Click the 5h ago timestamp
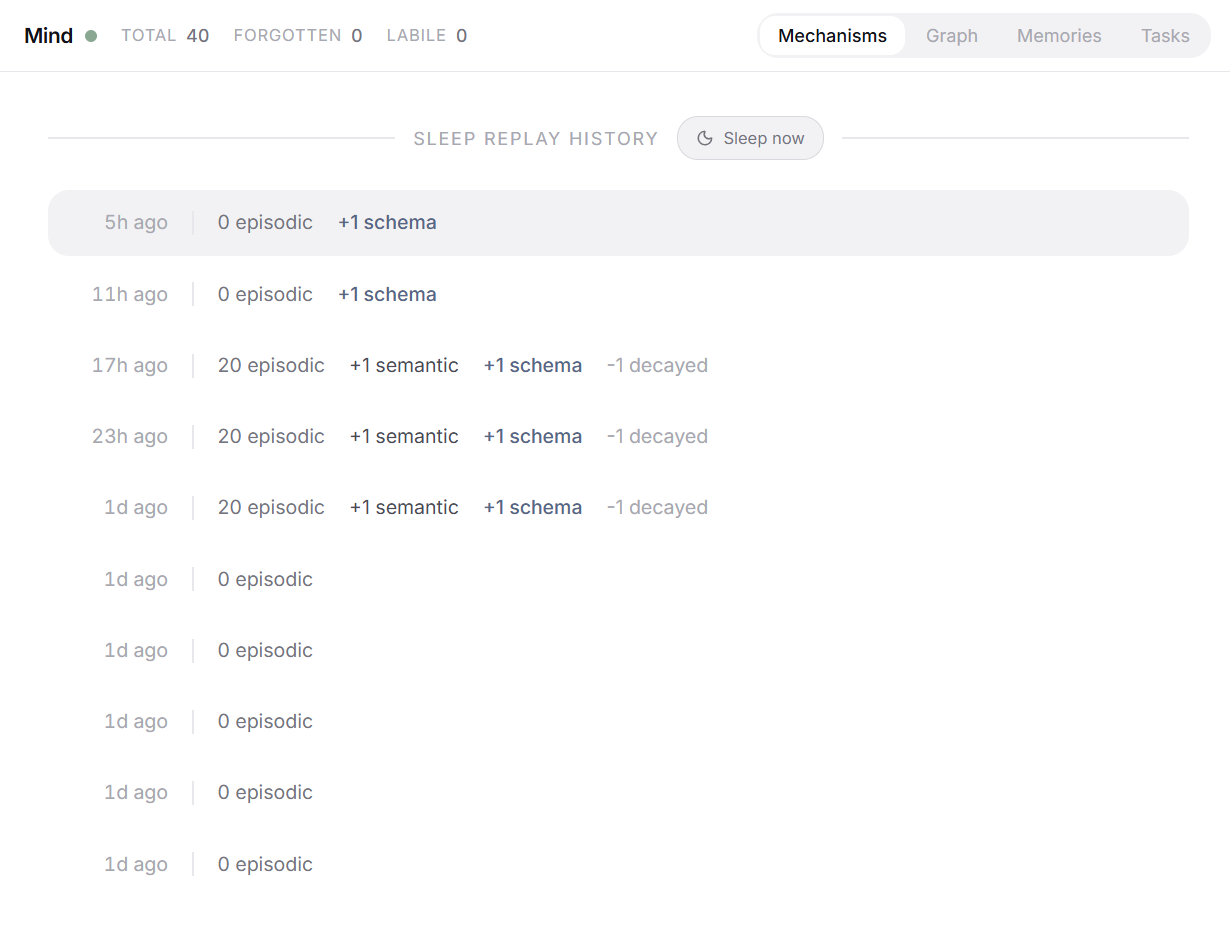The width and height of the screenshot is (1230, 945). (136, 223)
